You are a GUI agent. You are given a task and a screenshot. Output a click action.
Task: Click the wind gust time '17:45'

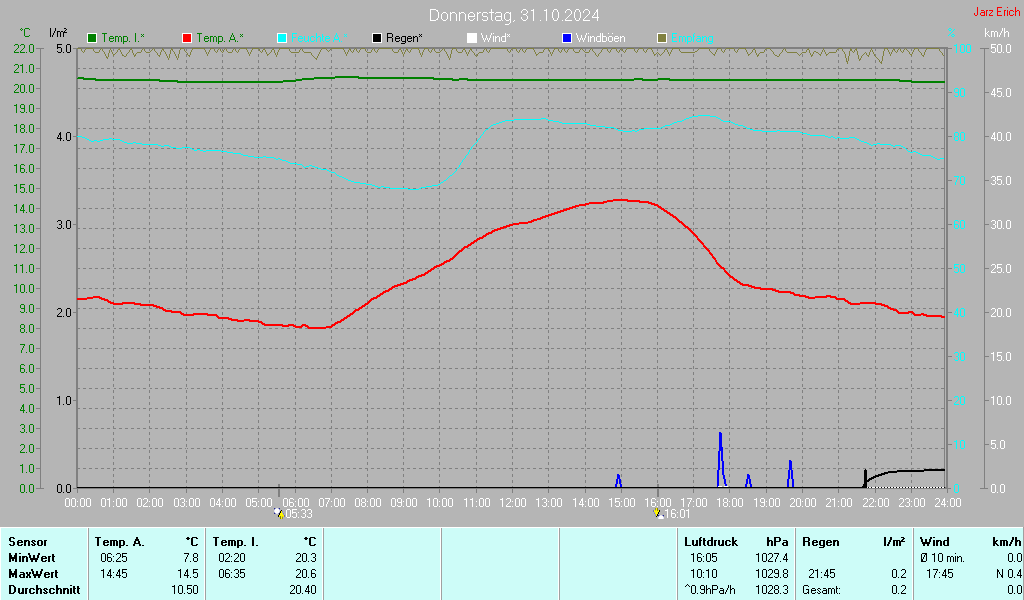pos(940,574)
